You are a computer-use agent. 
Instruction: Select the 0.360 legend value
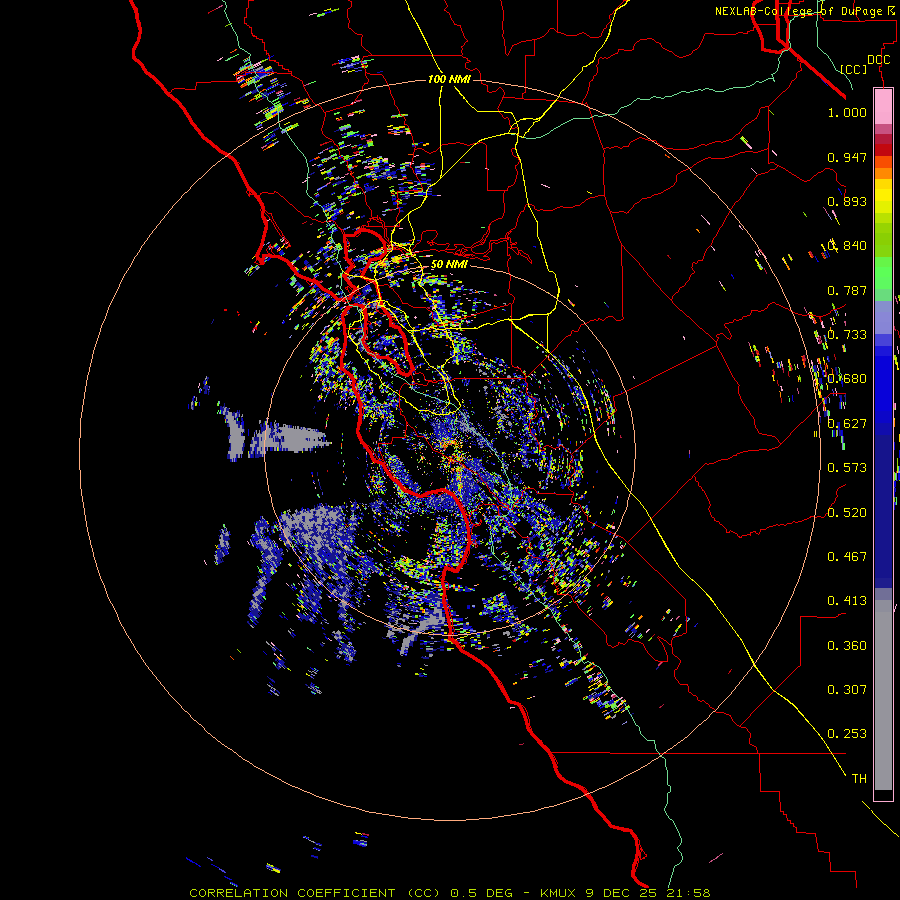pyautogui.click(x=847, y=646)
